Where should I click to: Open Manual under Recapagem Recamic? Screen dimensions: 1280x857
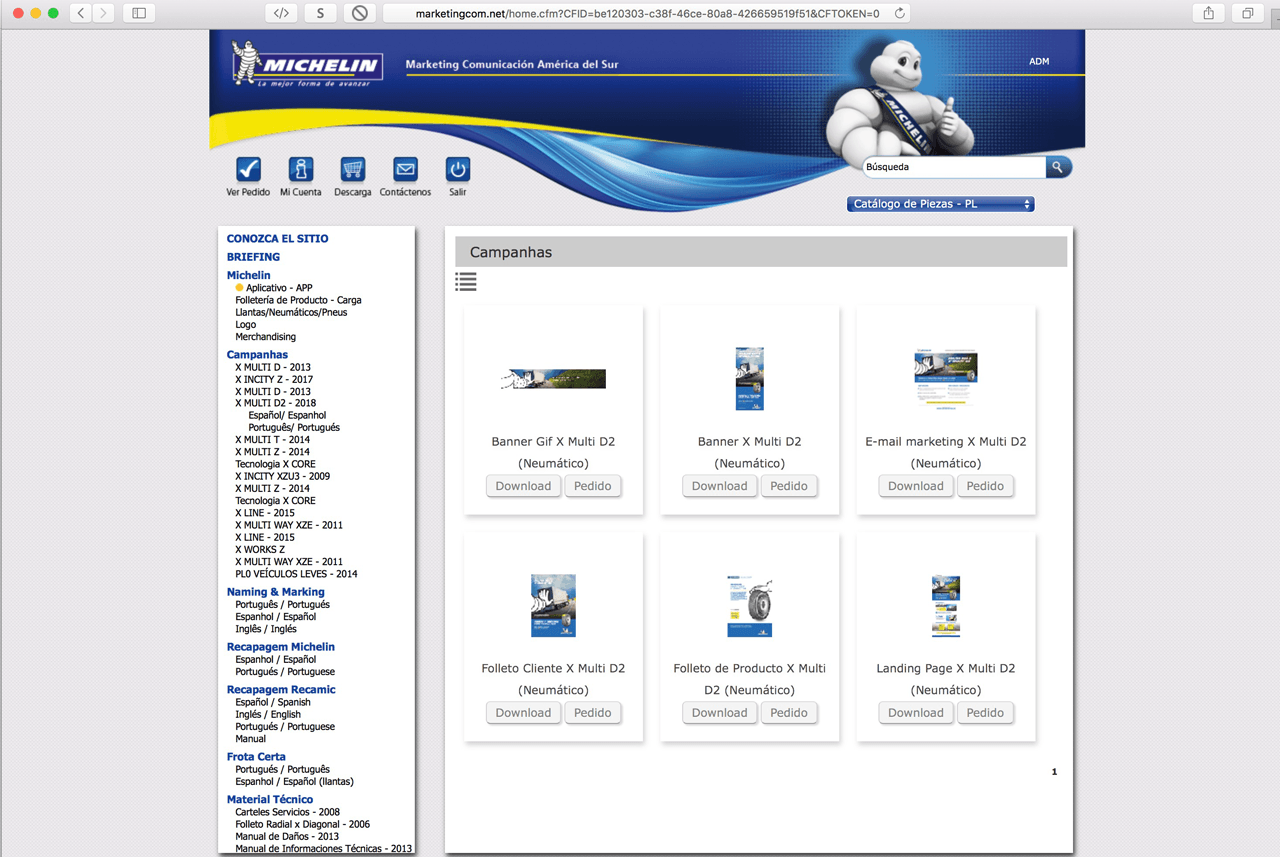pos(250,739)
